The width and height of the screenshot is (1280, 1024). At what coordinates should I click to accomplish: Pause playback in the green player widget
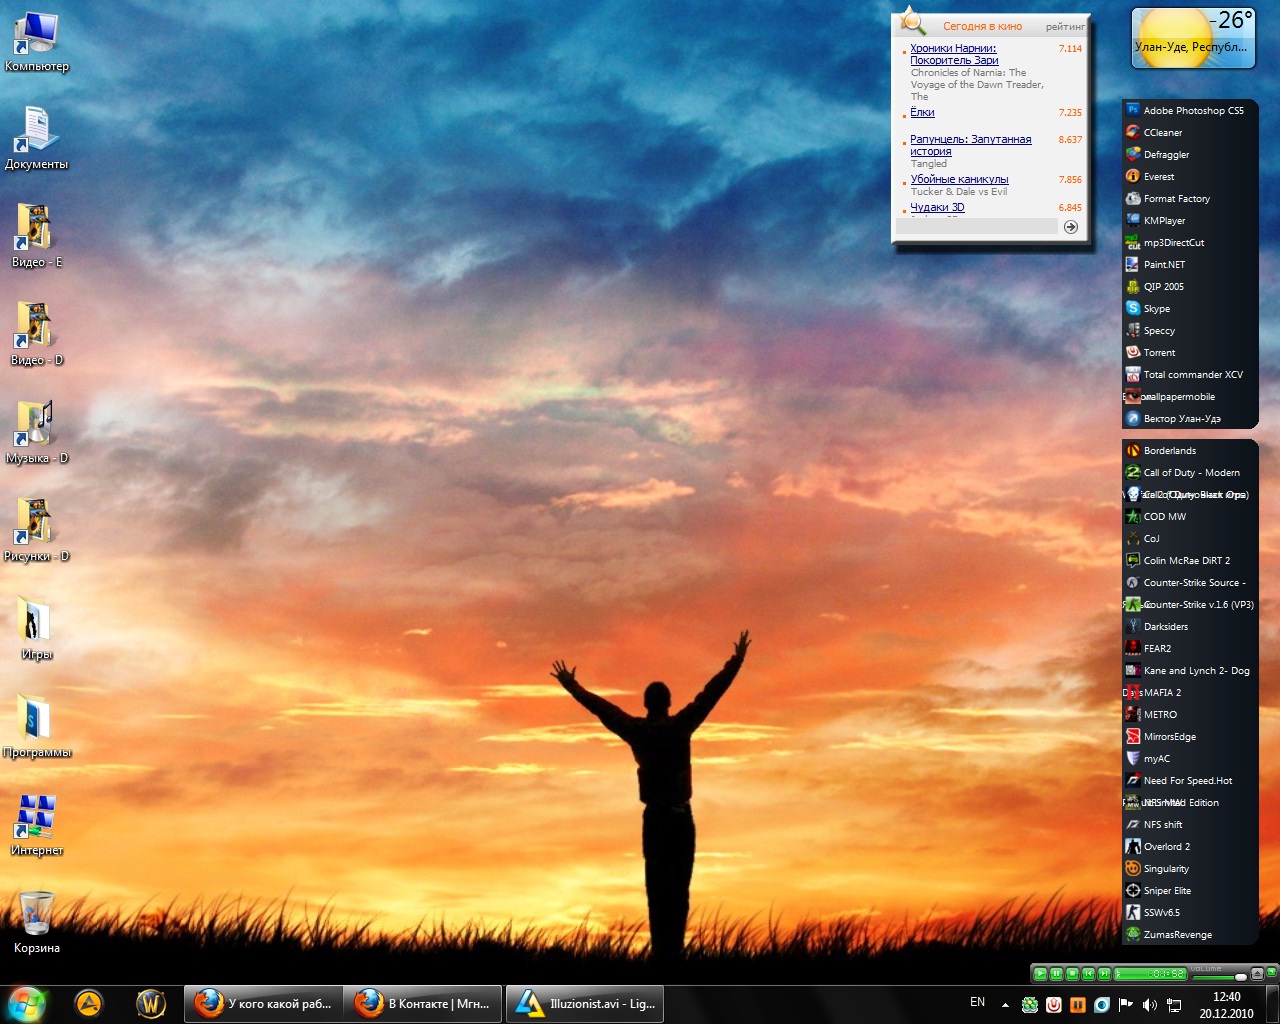(x=1056, y=974)
